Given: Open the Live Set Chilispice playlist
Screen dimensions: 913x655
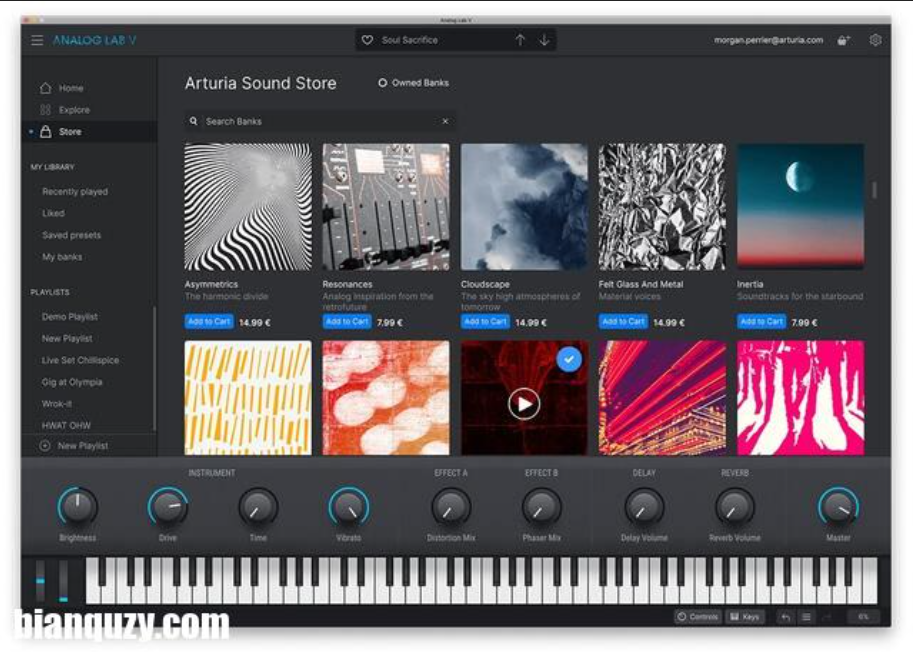Looking at the screenshot, I should click(x=80, y=360).
